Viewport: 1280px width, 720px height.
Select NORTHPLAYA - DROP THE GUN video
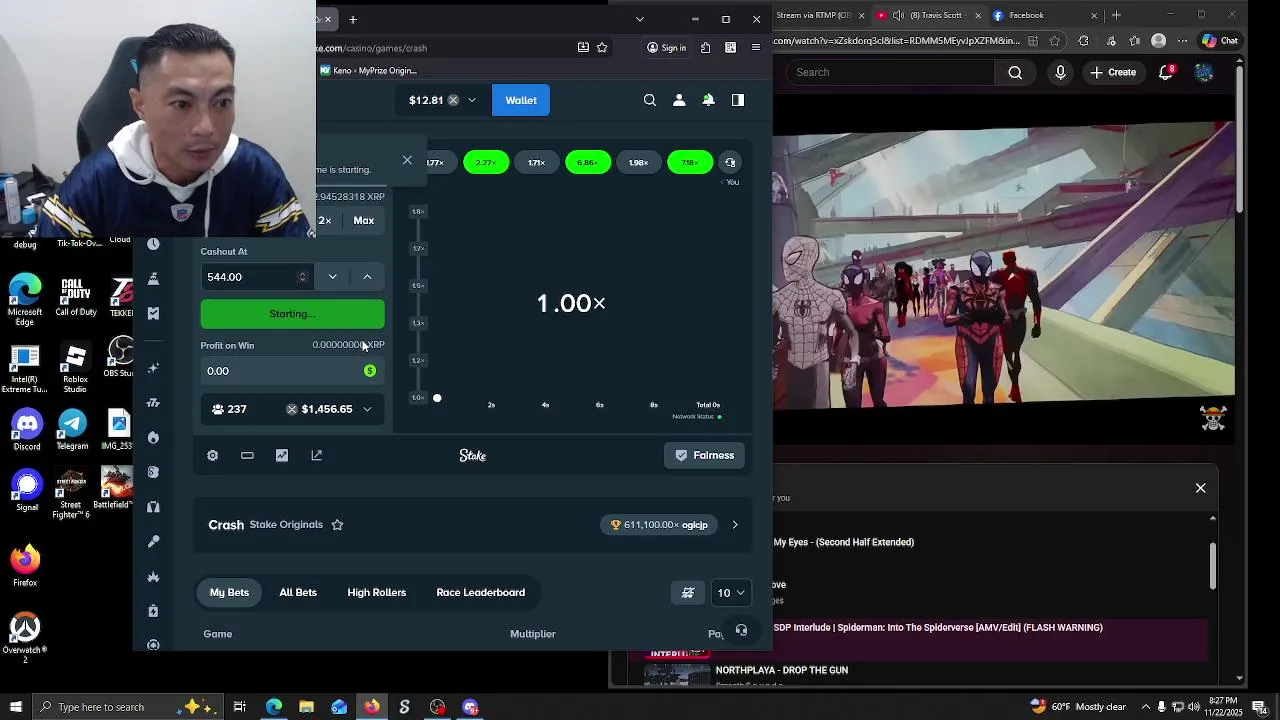[x=781, y=670]
